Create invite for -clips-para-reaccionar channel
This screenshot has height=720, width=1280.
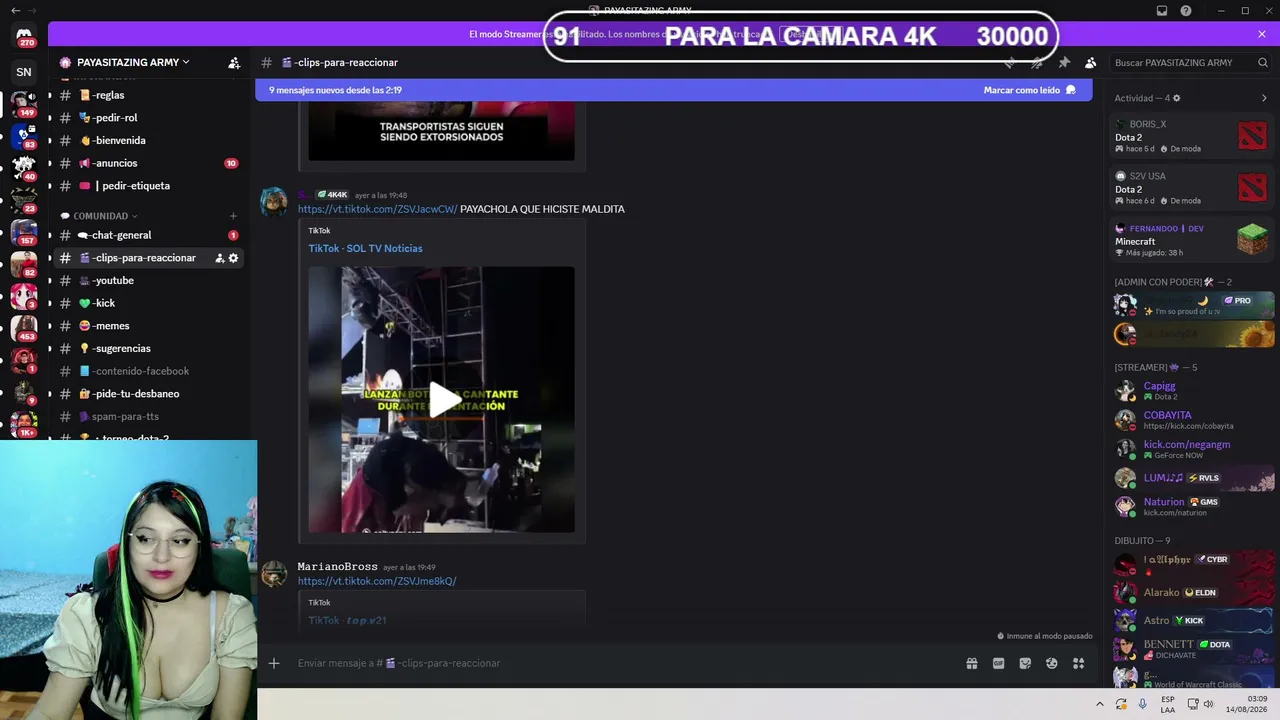click(220, 258)
